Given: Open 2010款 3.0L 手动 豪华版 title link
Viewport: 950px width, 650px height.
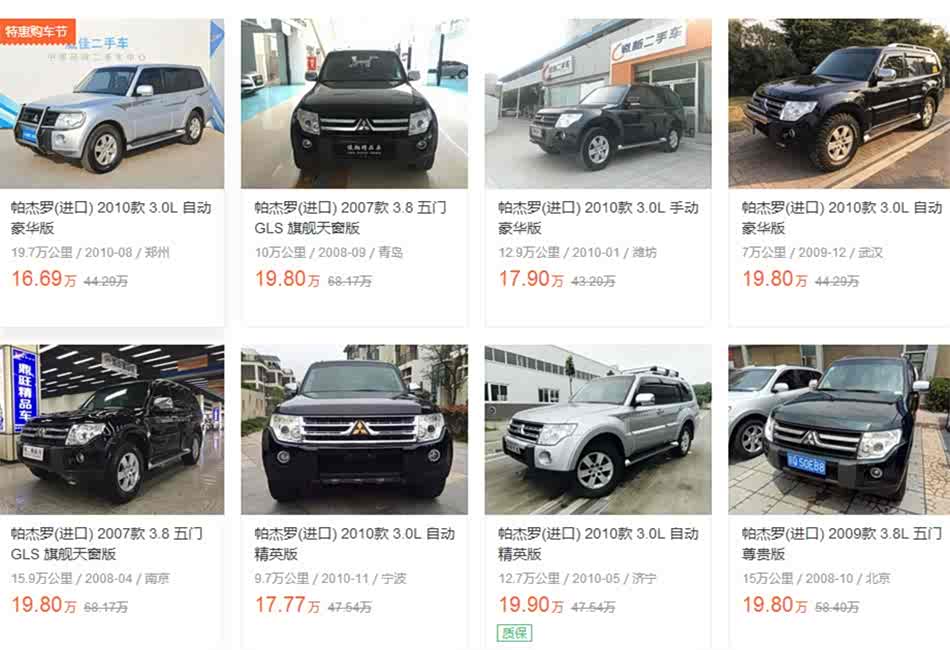Looking at the screenshot, I should tap(598, 217).
